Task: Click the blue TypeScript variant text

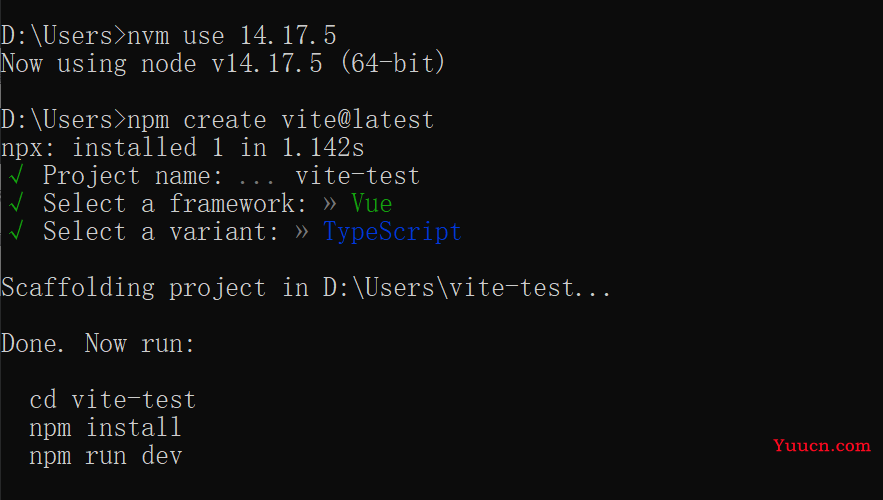Action: (393, 232)
